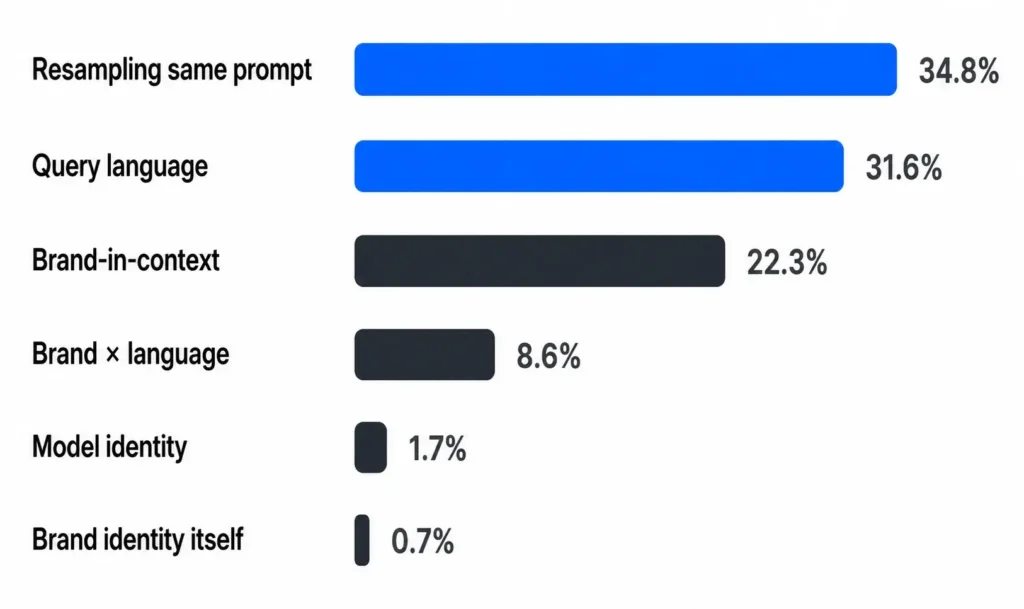The width and height of the screenshot is (1024, 609).
Task: Select the Brand × language label
Action: (x=131, y=354)
